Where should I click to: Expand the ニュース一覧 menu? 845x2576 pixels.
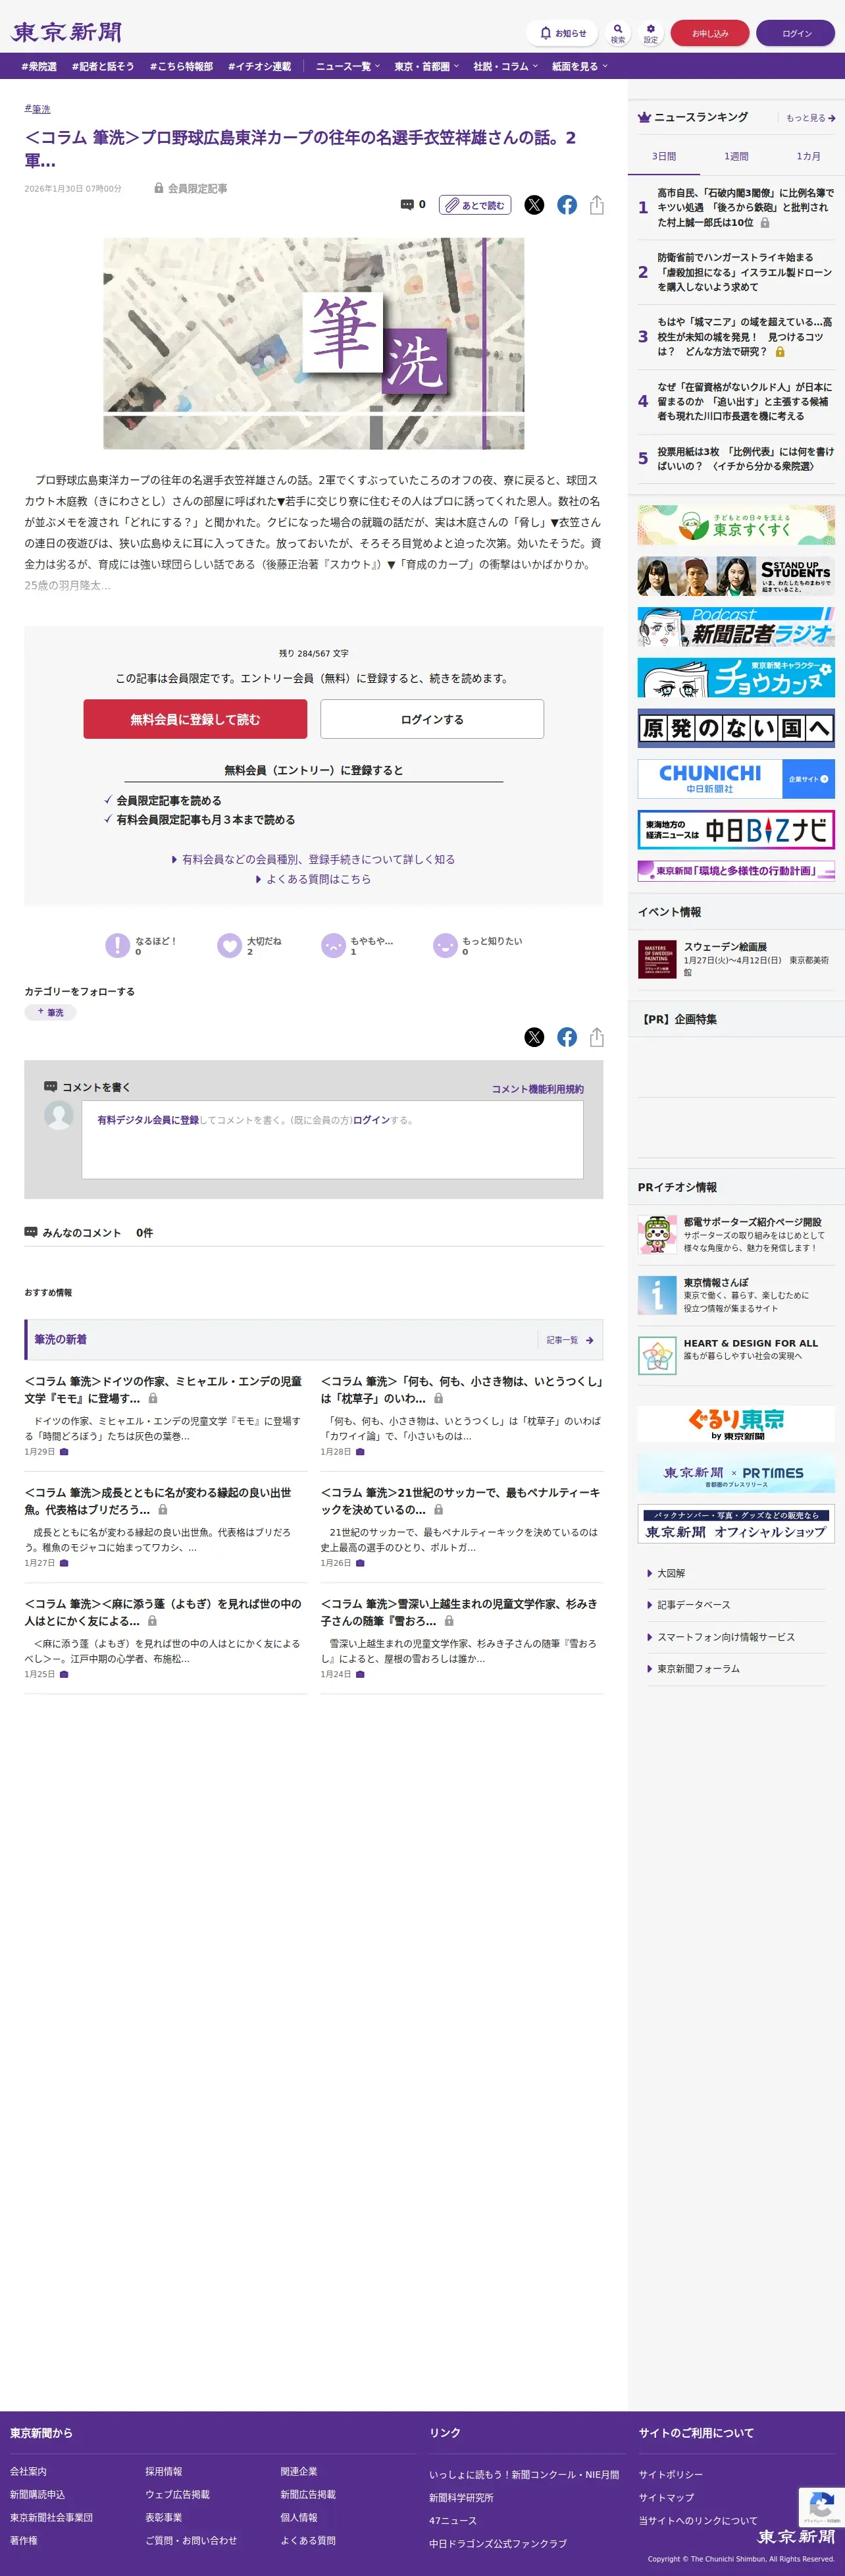(348, 66)
